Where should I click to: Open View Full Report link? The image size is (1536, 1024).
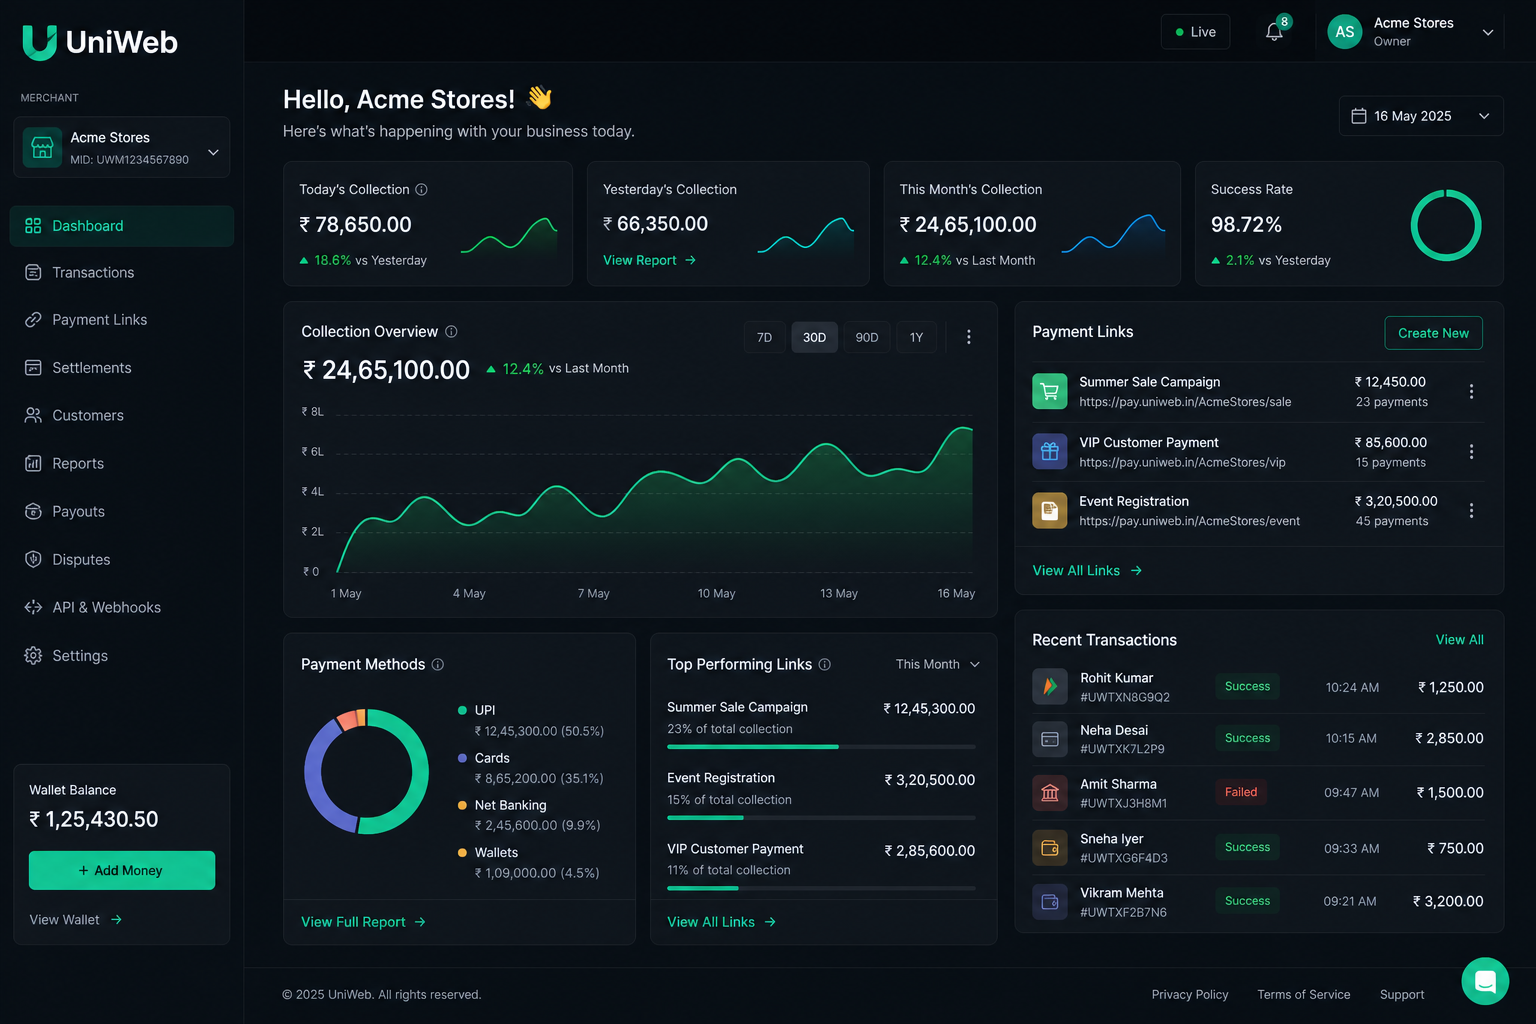click(363, 922)
